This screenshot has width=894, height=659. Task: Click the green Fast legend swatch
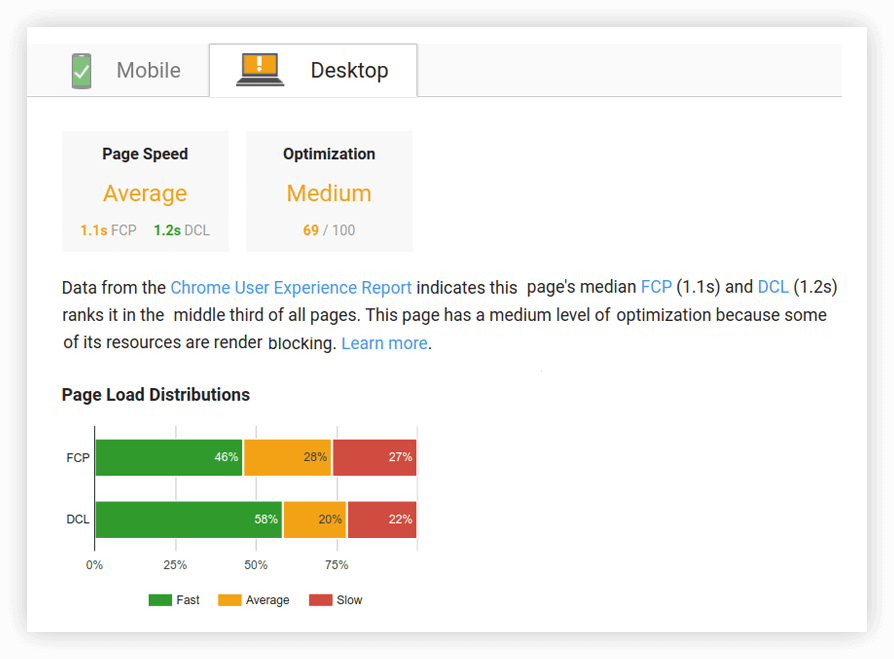[x=160, y=600]
